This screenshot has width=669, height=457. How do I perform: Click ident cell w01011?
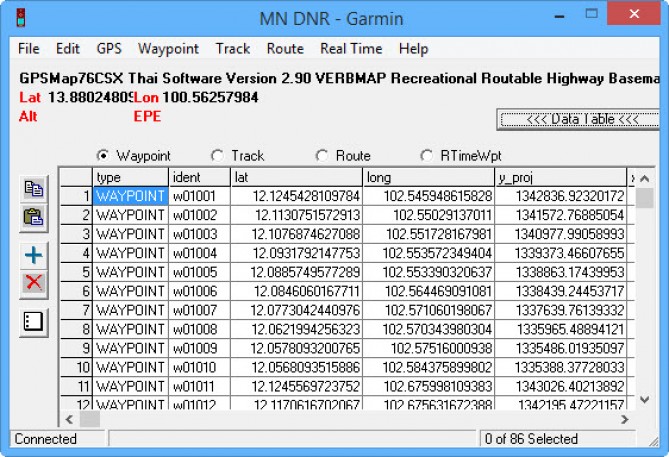[x=199, y=387]
